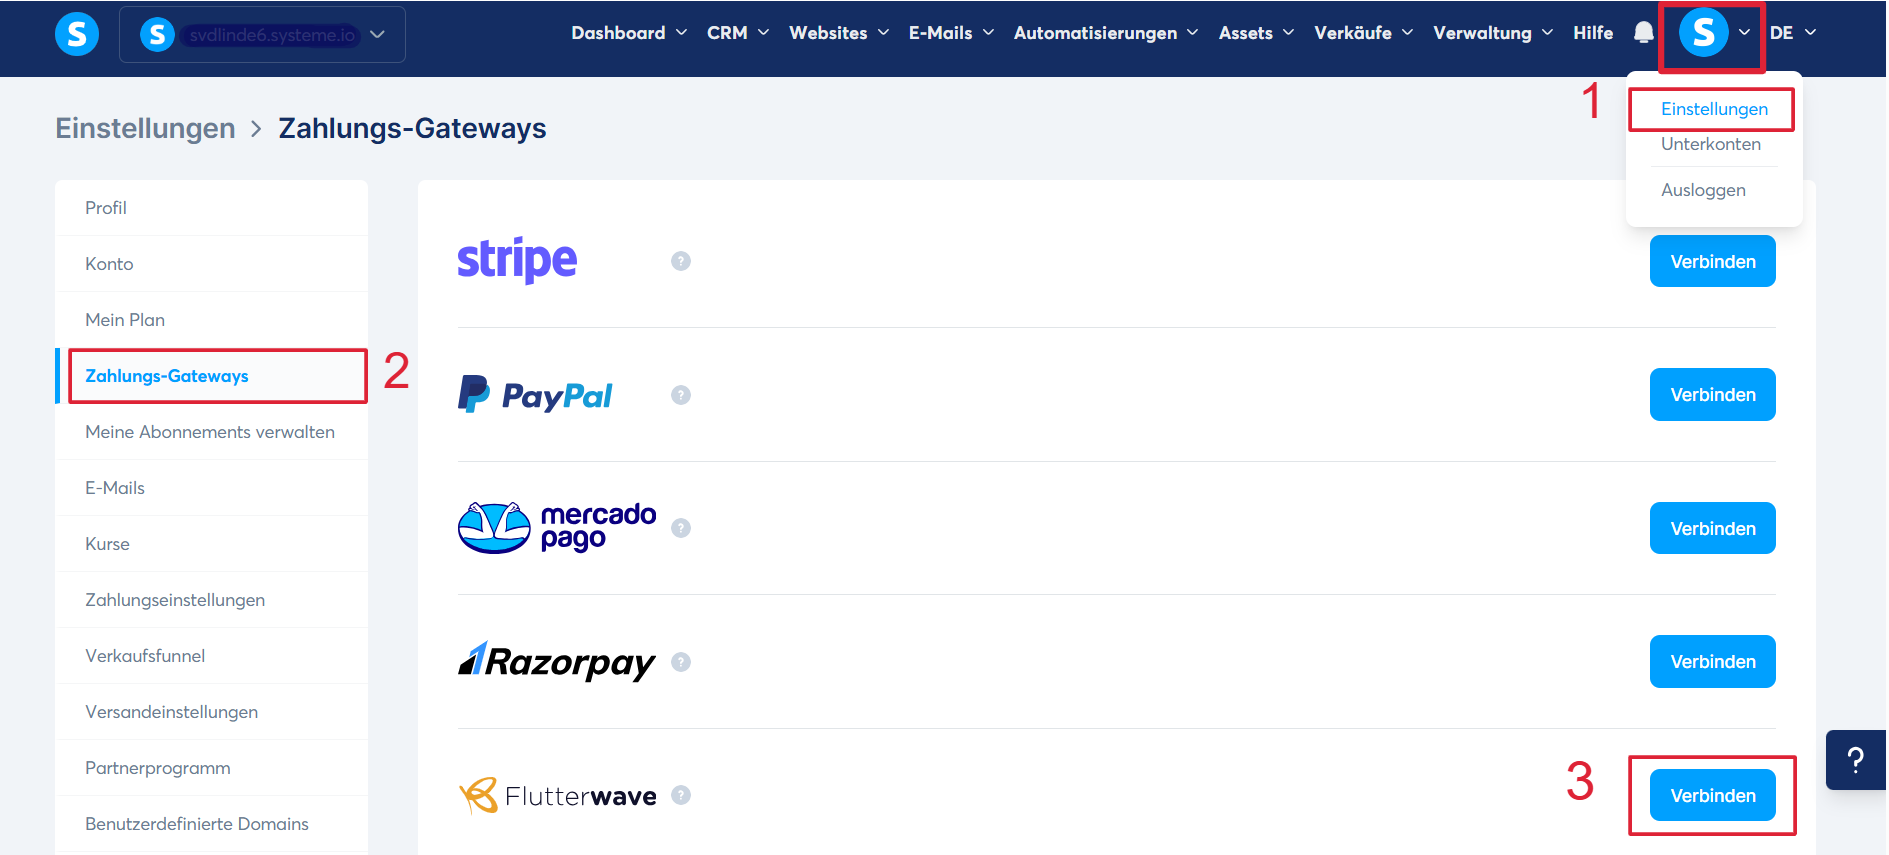Expand the E-Mails top menu
The width and height of the screenshot is (1889, 855).
[x=951, y=33]
